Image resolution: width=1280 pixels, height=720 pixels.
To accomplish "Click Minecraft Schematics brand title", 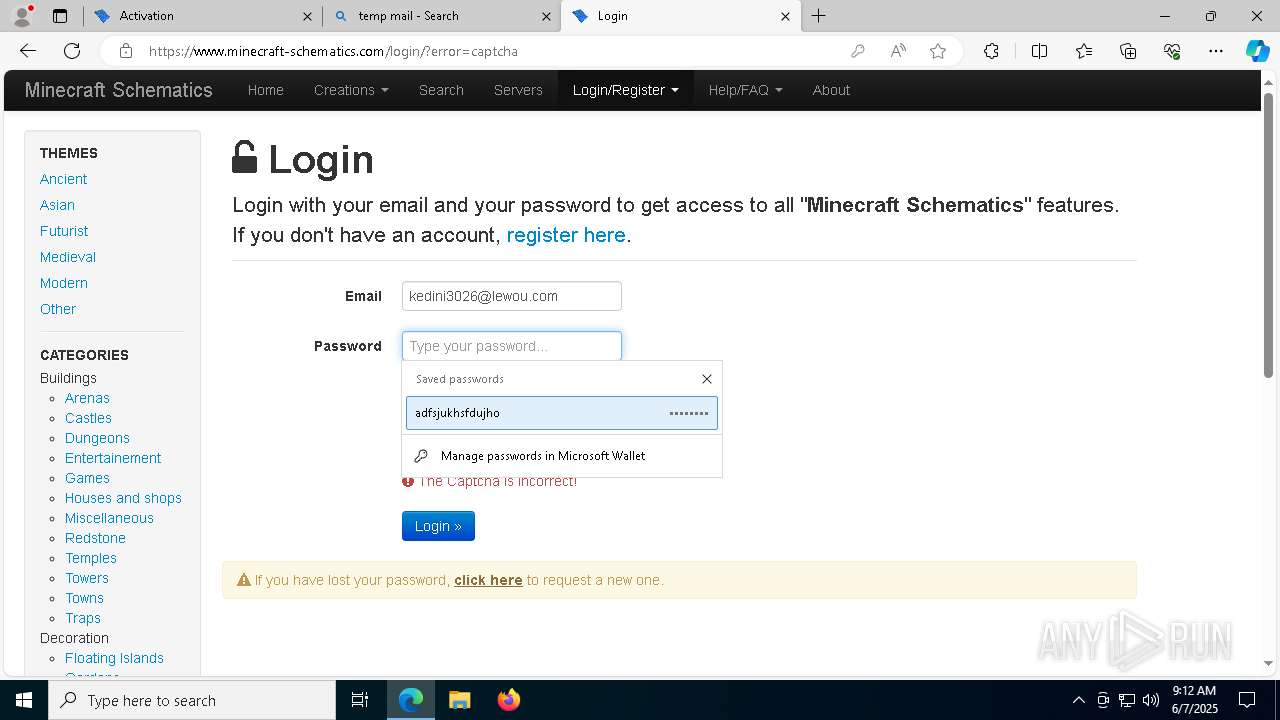I will pyautogui.click(x=119, y=90).
